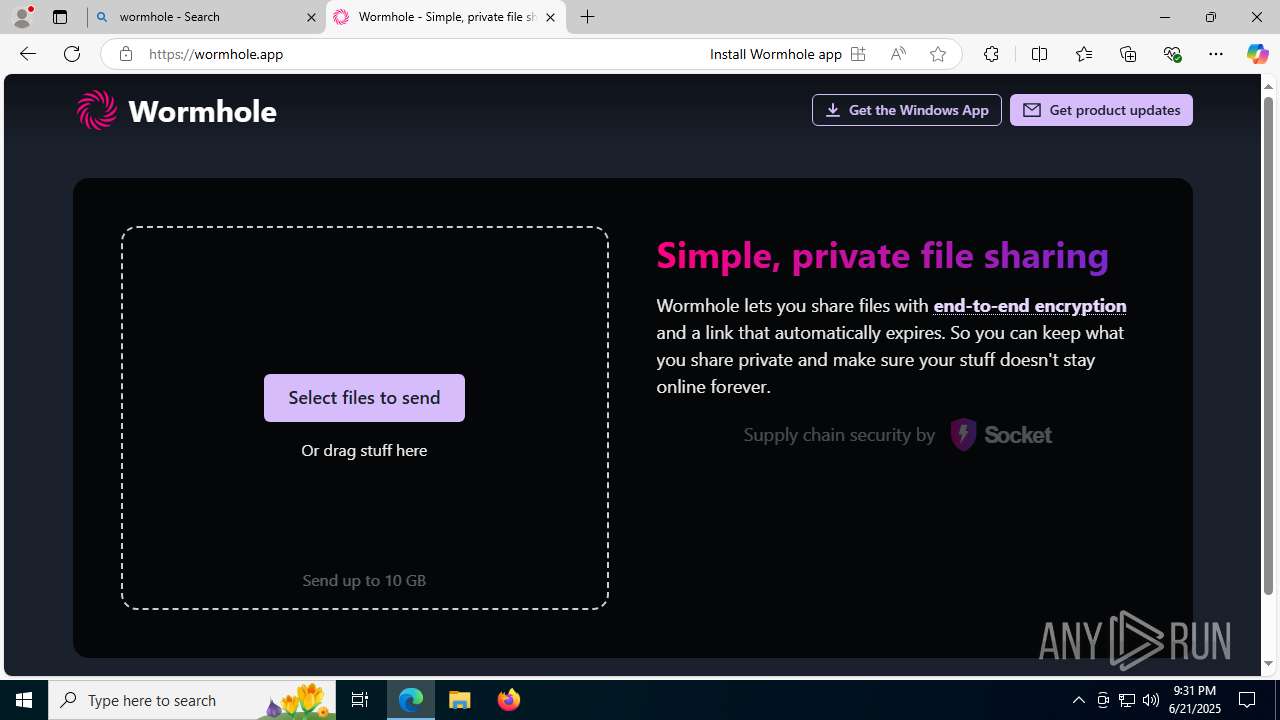The height and width of the screenshot is (720, 1280).
Task: Click Get the Windows App button
Action: point(906,110)
